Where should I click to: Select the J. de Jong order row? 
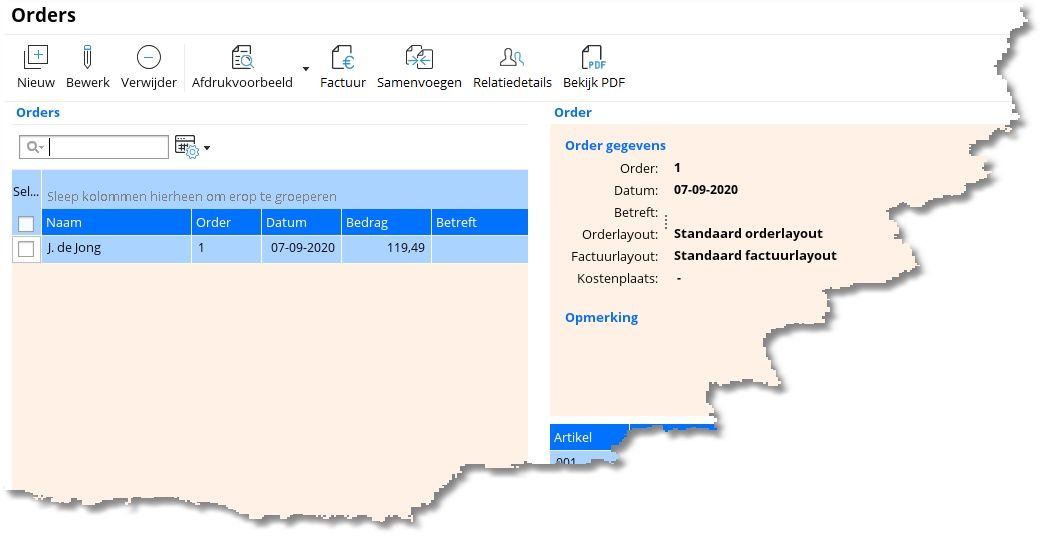117,249
